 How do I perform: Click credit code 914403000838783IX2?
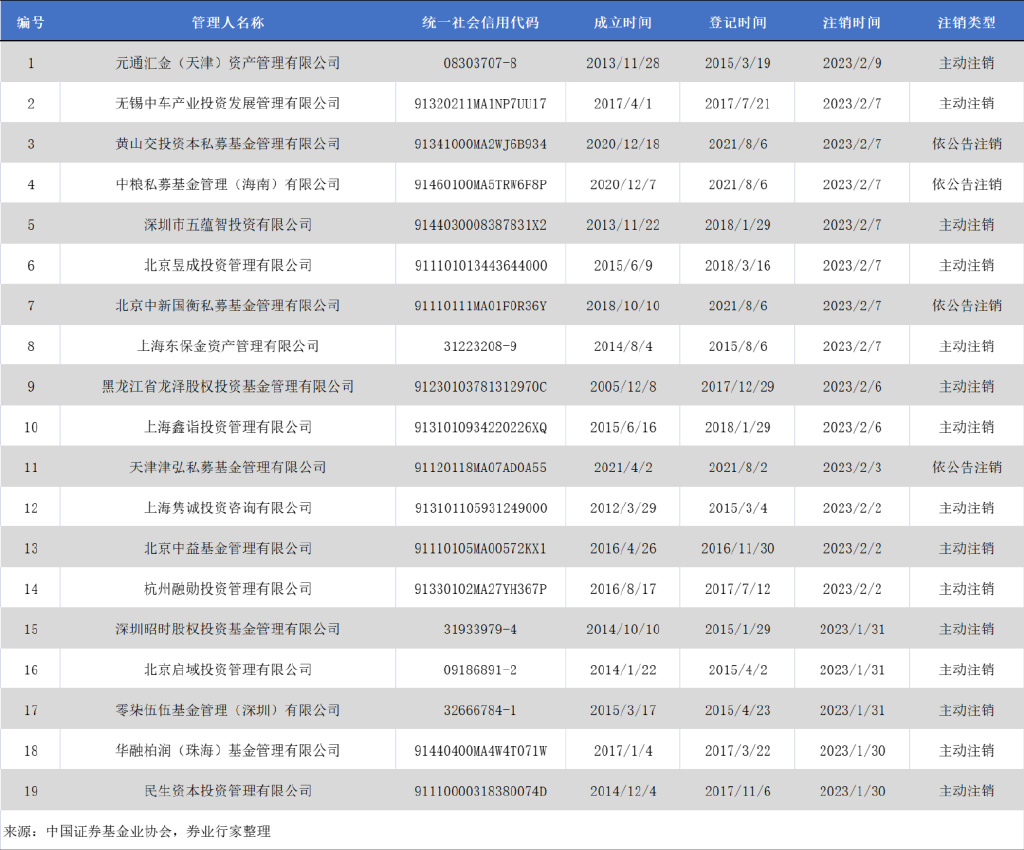pos(480,225)
